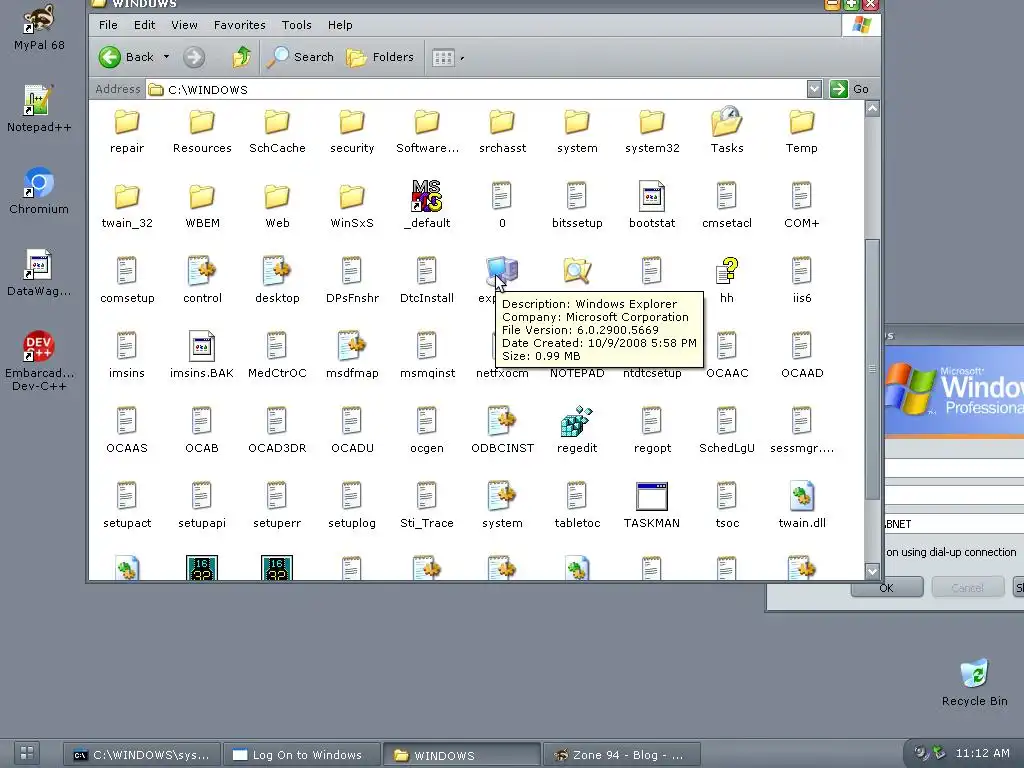Select the tabletoc file
The height and width of the screenshot is (768, 1024).
pos(577,504)
